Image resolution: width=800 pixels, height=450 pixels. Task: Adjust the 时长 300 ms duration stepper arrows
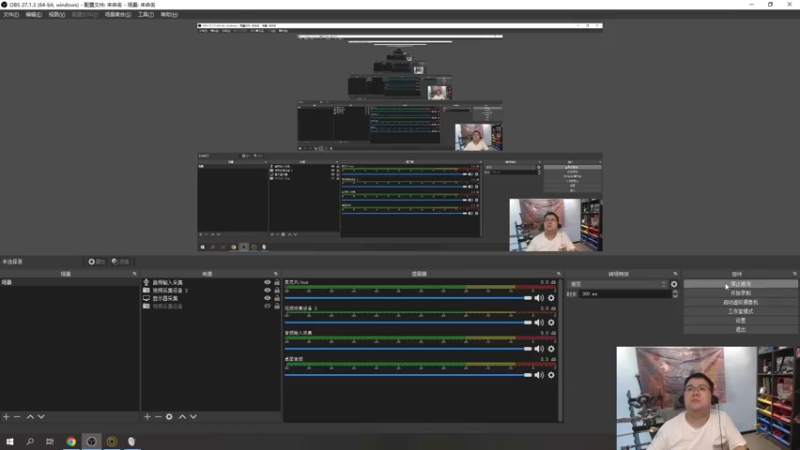tap(675, 294)
